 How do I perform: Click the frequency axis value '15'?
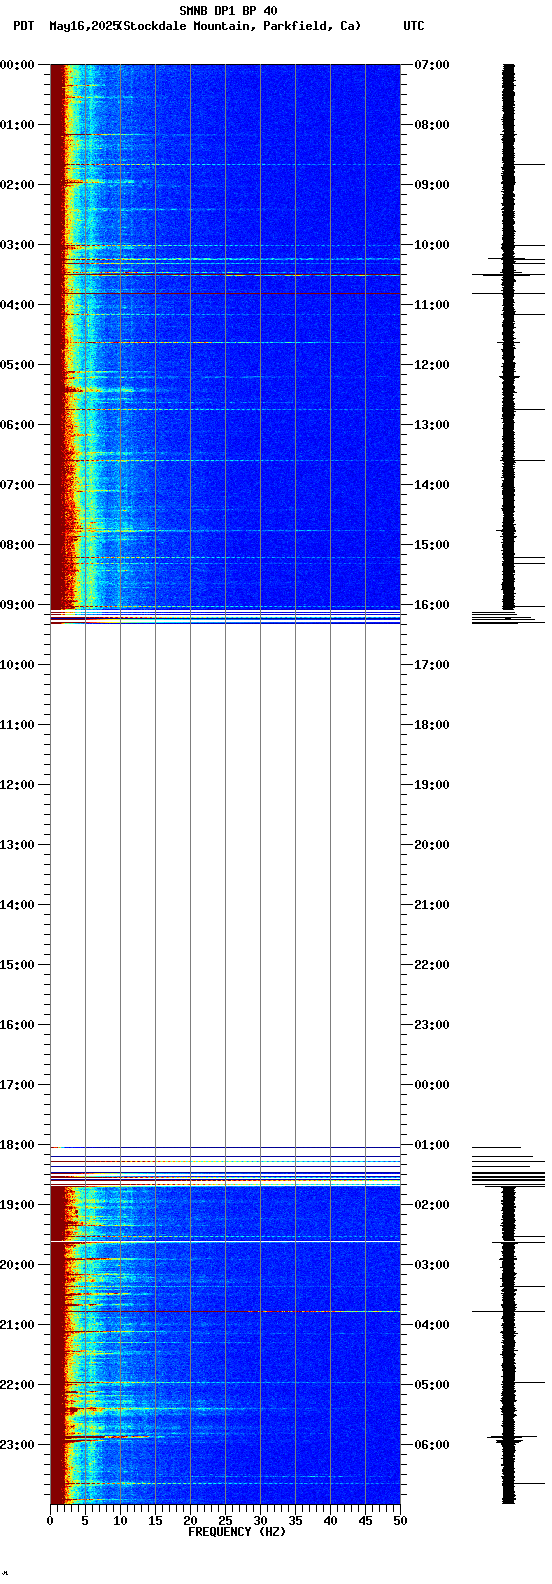click(155, 1522)
